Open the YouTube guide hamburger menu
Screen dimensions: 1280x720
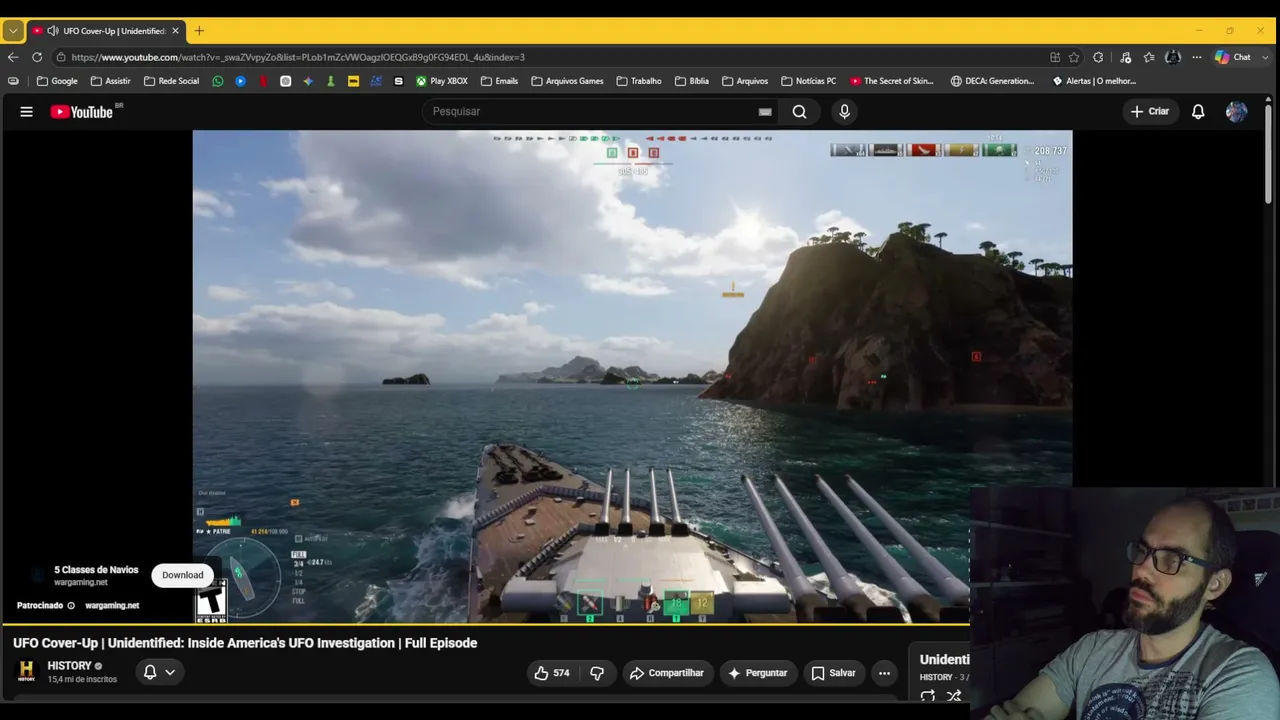[x=27, y=112]
